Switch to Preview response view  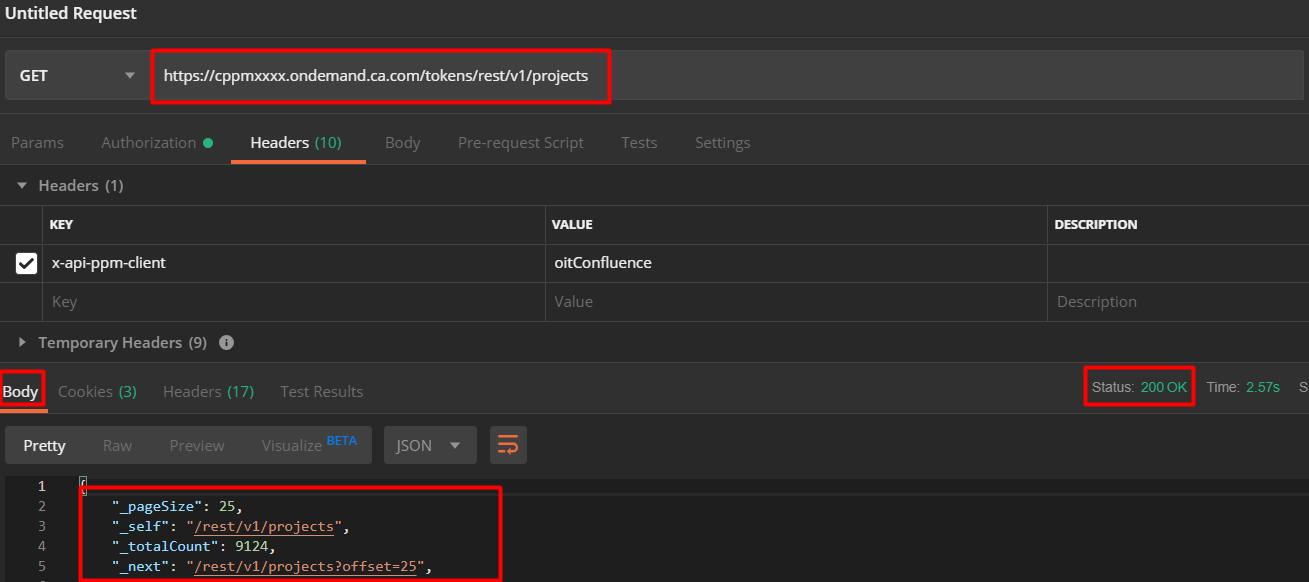(x=197, y=445)
